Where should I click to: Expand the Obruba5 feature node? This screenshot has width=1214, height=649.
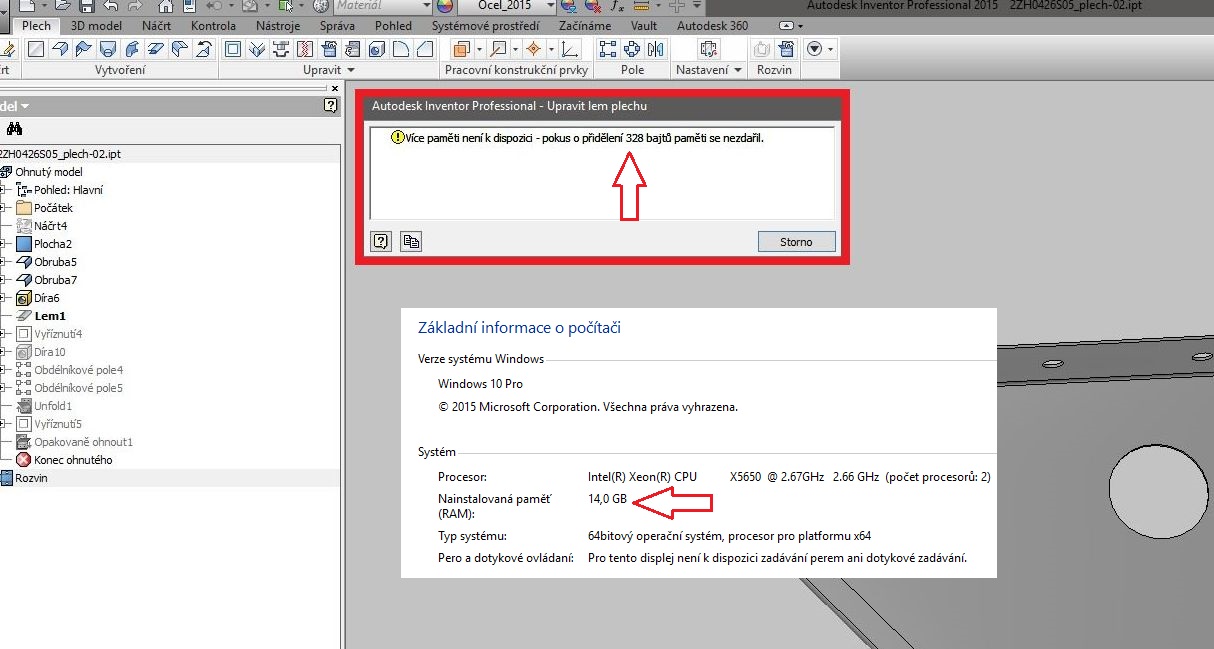(4, 262)
